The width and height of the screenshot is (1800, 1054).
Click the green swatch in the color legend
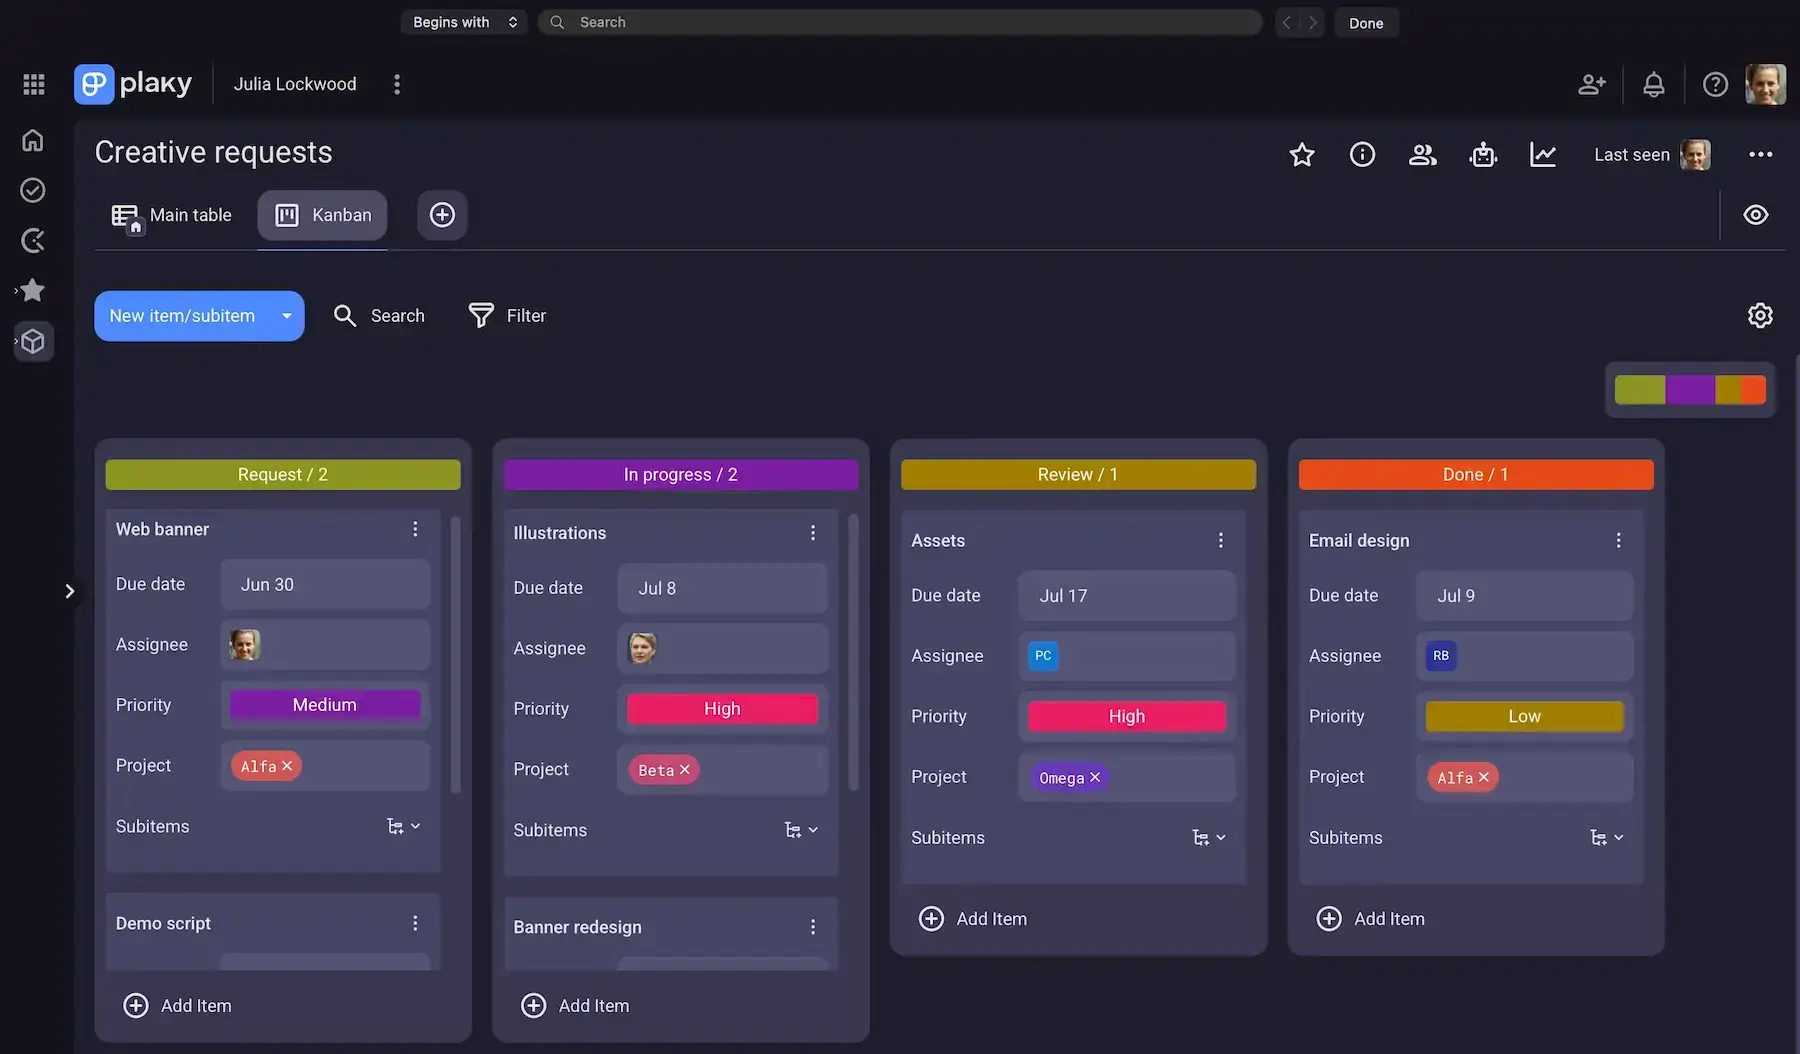pos(1639,390)
